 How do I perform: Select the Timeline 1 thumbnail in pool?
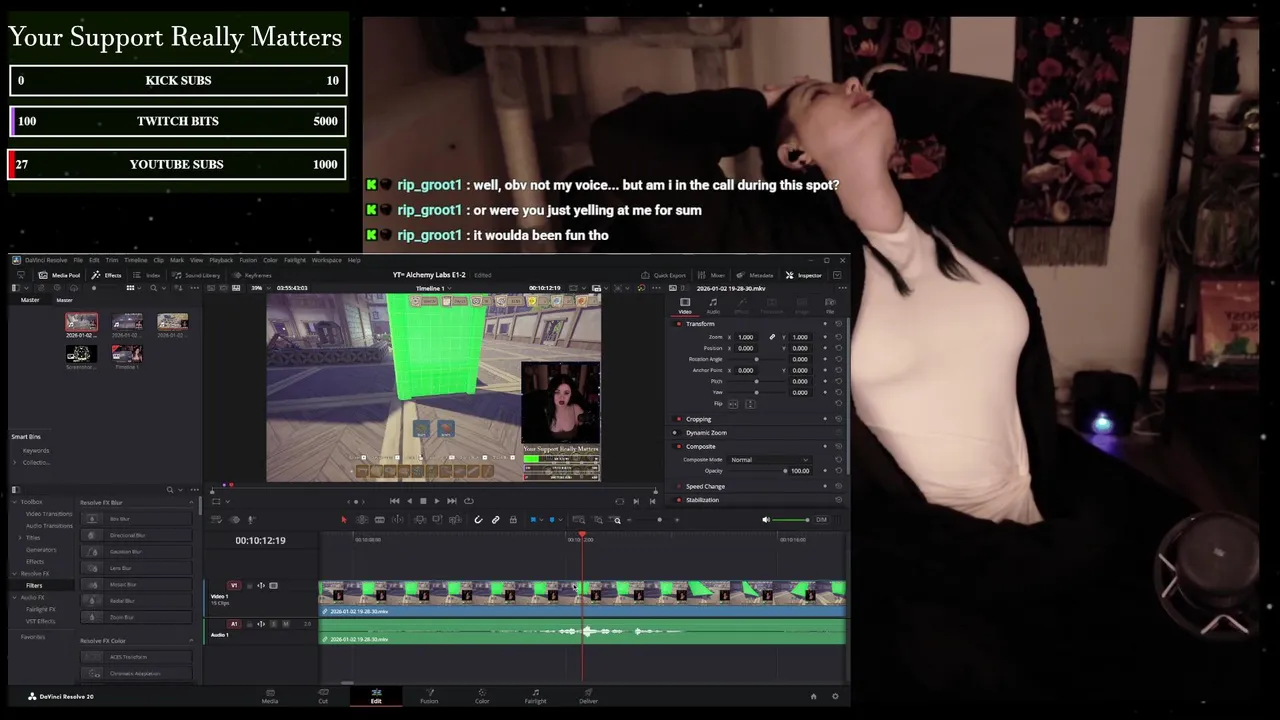(127, 354)
